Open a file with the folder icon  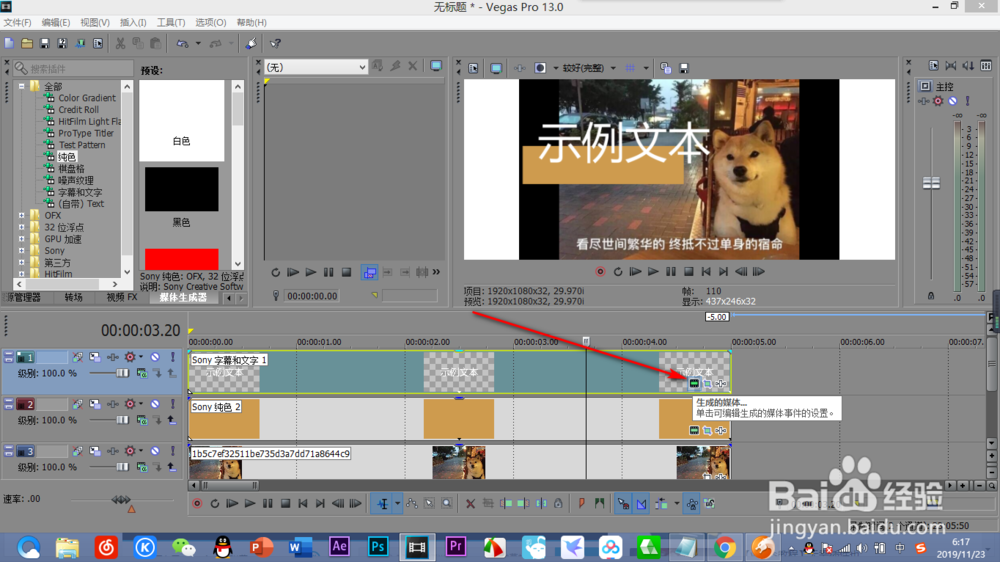27,43
